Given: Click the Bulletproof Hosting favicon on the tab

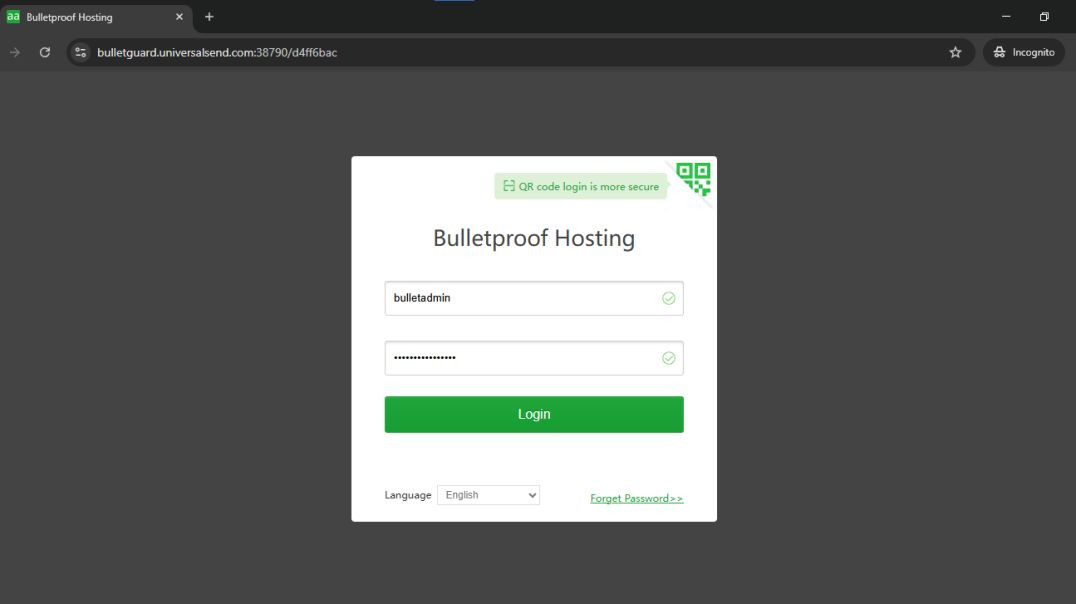Looking at the screenshot, I should (16, 16).
